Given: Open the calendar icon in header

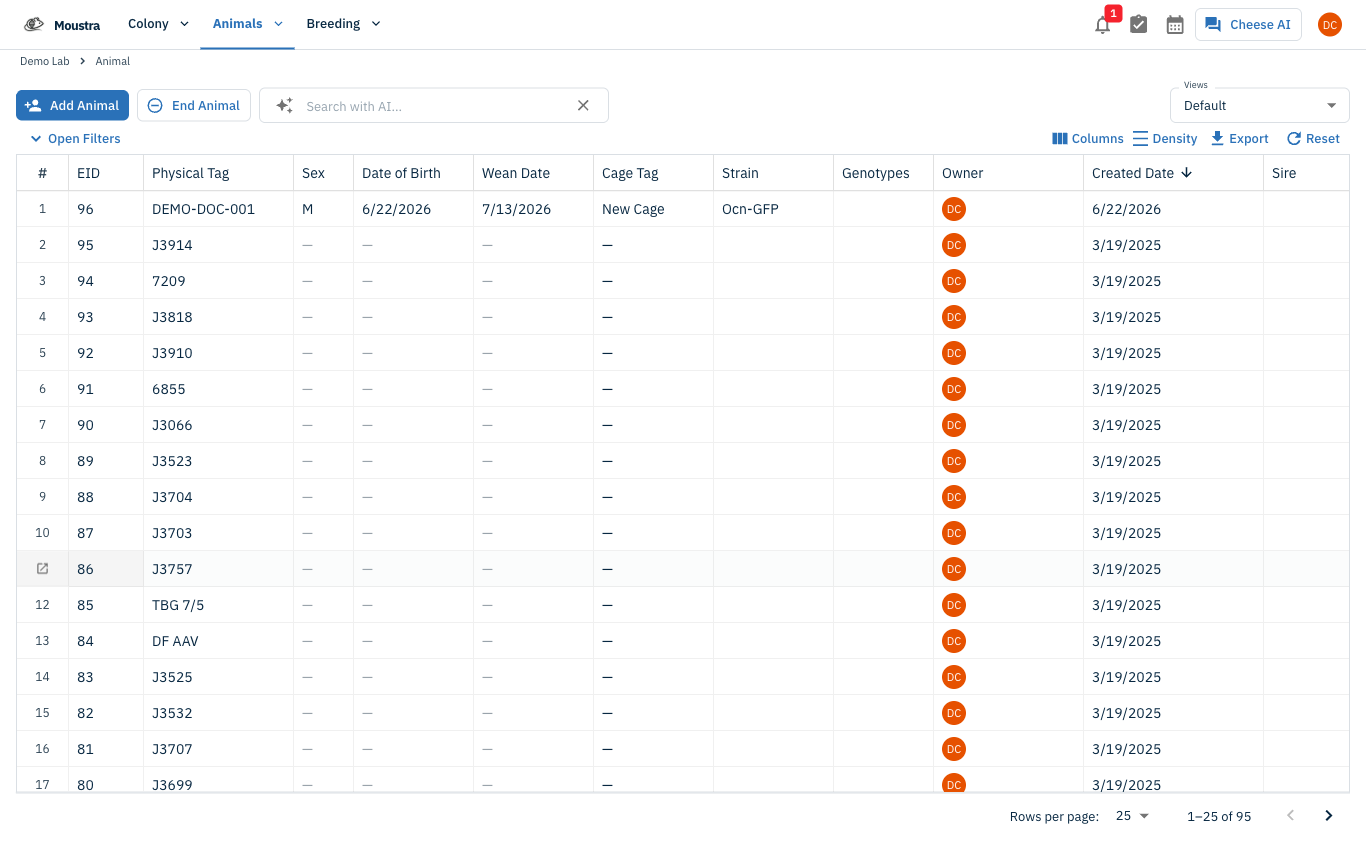Looking at the screenshot, I should (1175, 25).
